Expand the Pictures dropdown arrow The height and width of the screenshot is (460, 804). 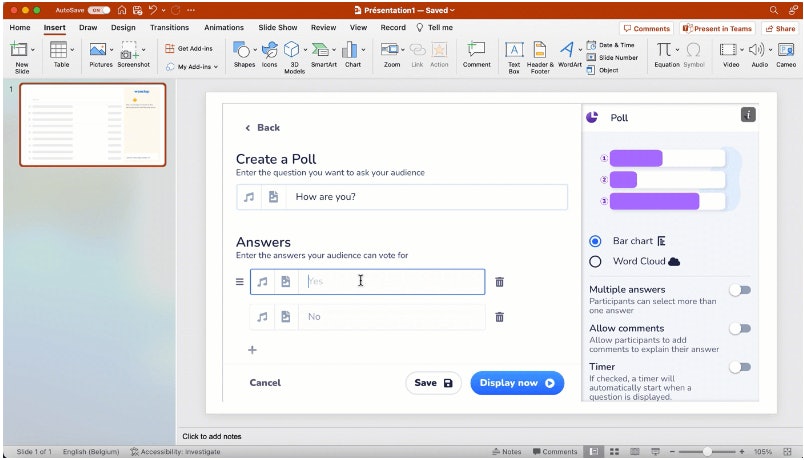(x=111, y=50)
